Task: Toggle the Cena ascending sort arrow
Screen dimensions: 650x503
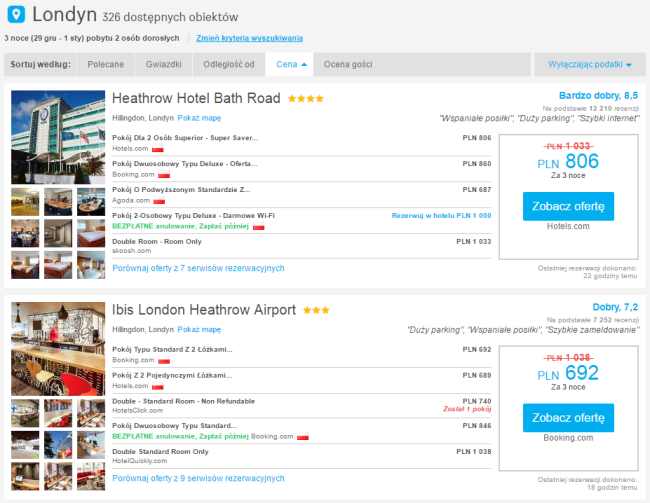Action: [304, 65]
